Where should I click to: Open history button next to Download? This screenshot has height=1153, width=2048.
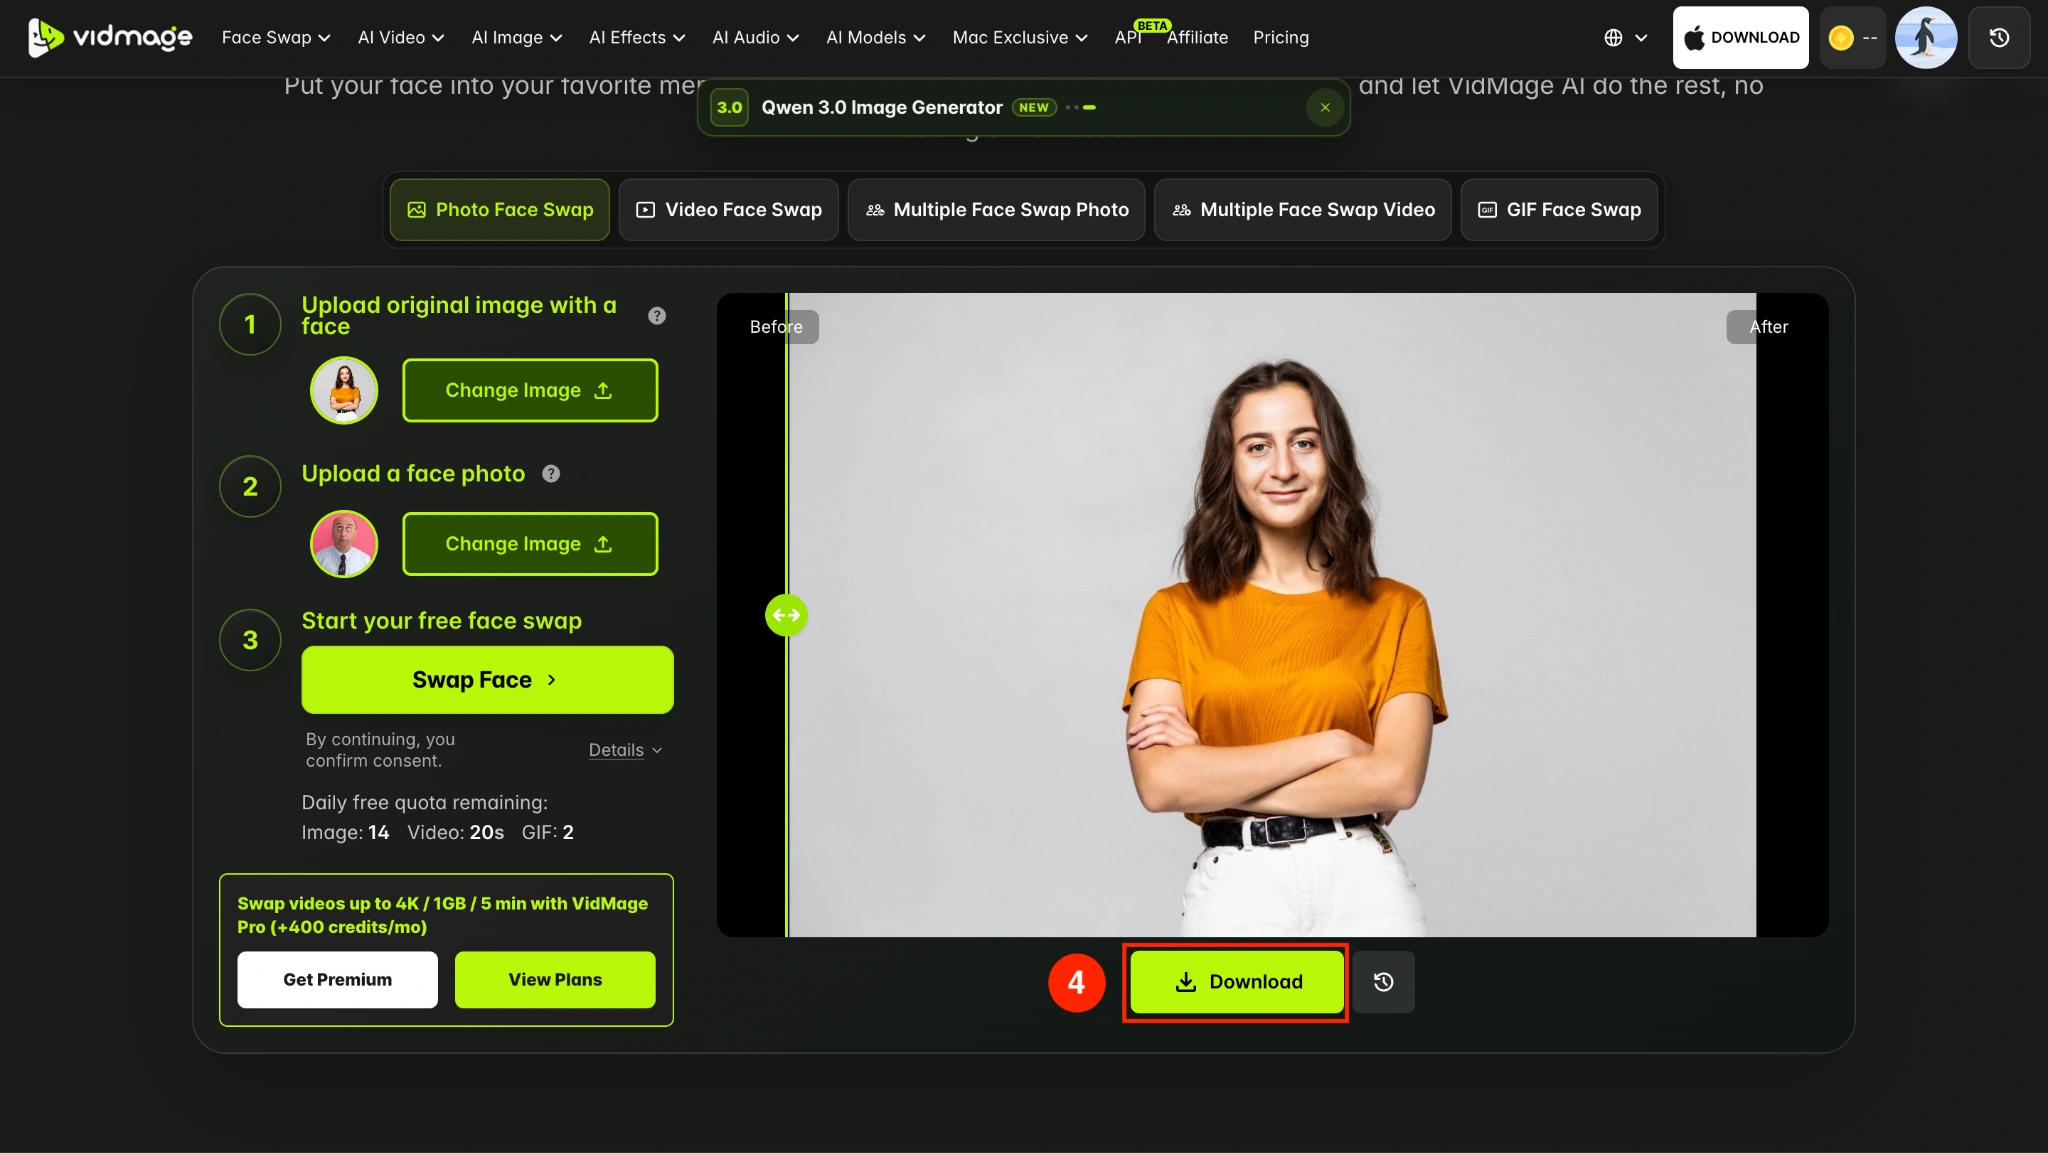click(x=1383, y=982)
